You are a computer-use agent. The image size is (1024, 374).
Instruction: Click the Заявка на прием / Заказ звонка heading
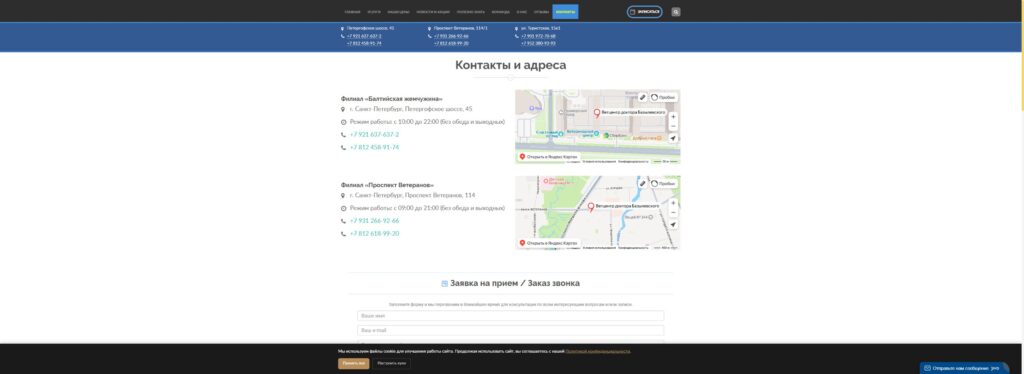coord(515,283)
